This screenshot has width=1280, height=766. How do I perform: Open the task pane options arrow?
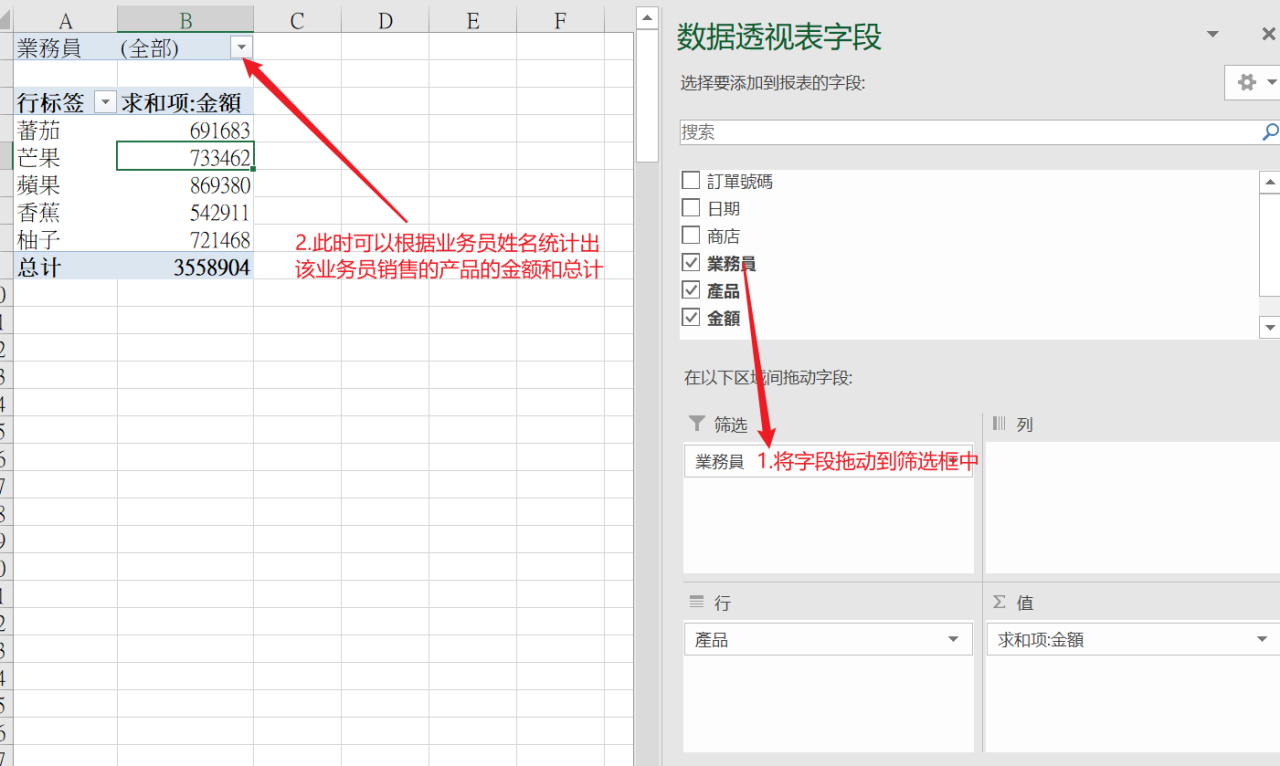click(x=1213, y=35)
